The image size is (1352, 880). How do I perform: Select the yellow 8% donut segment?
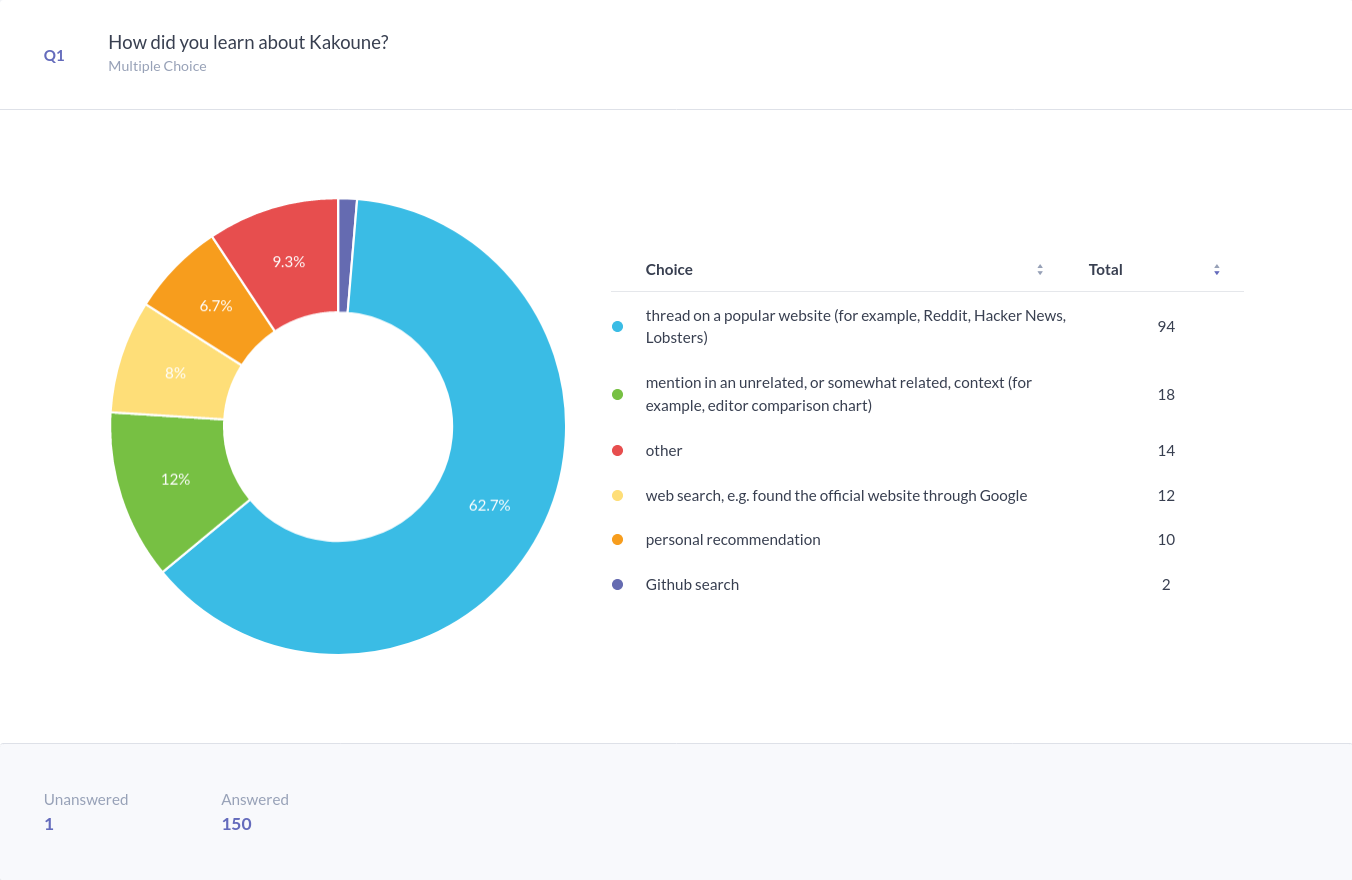[175, 372]
